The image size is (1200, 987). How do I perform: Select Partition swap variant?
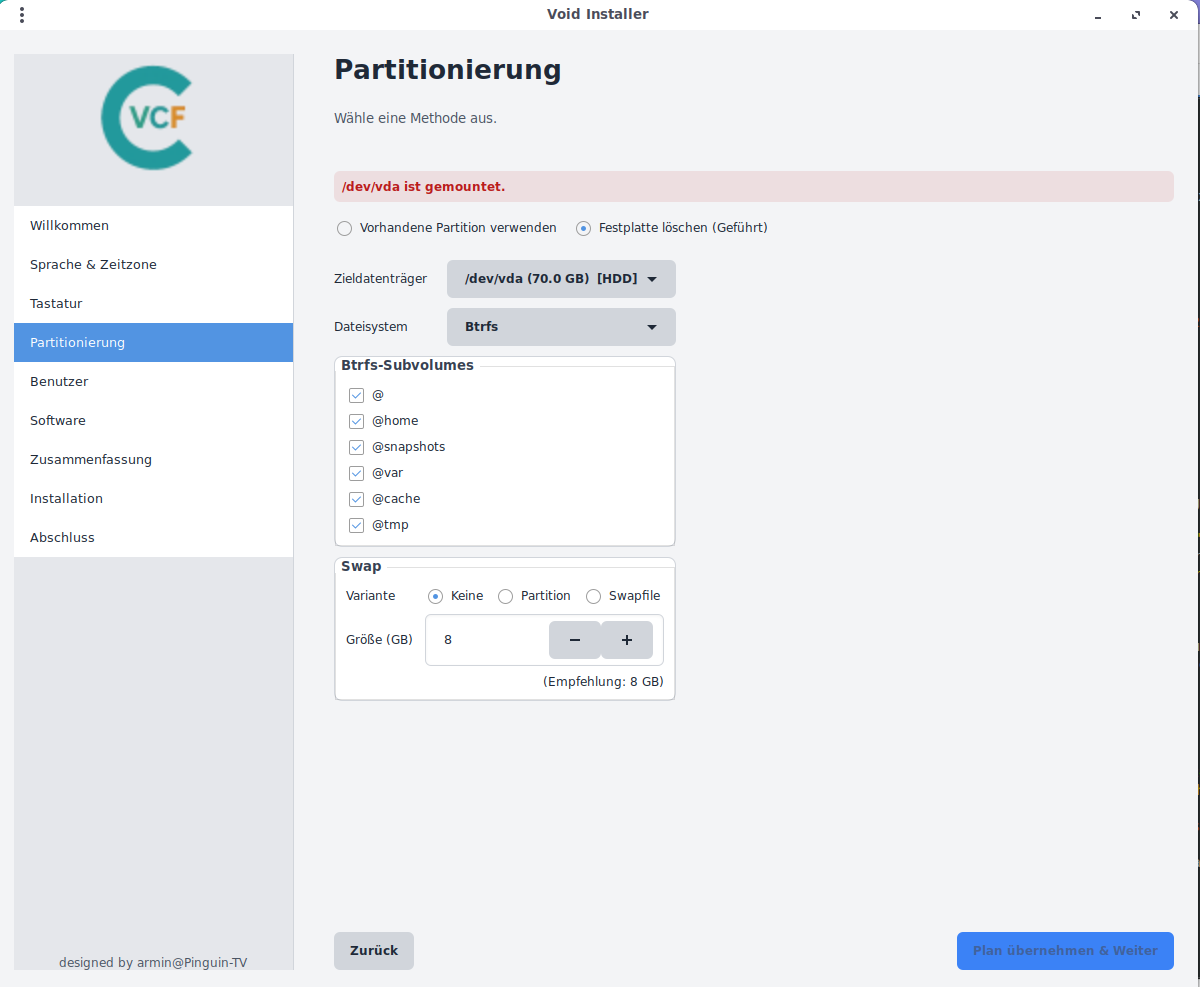[x=506, y=596]
